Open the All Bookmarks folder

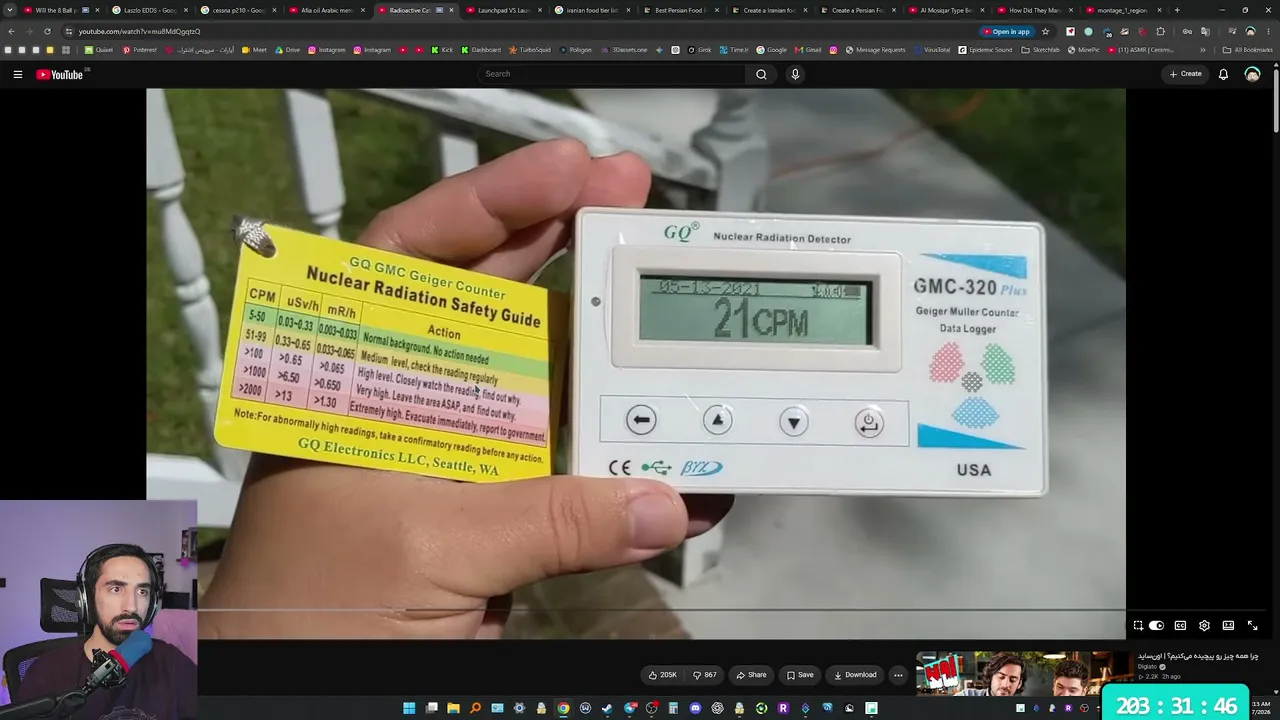(x=1248, y=50)
